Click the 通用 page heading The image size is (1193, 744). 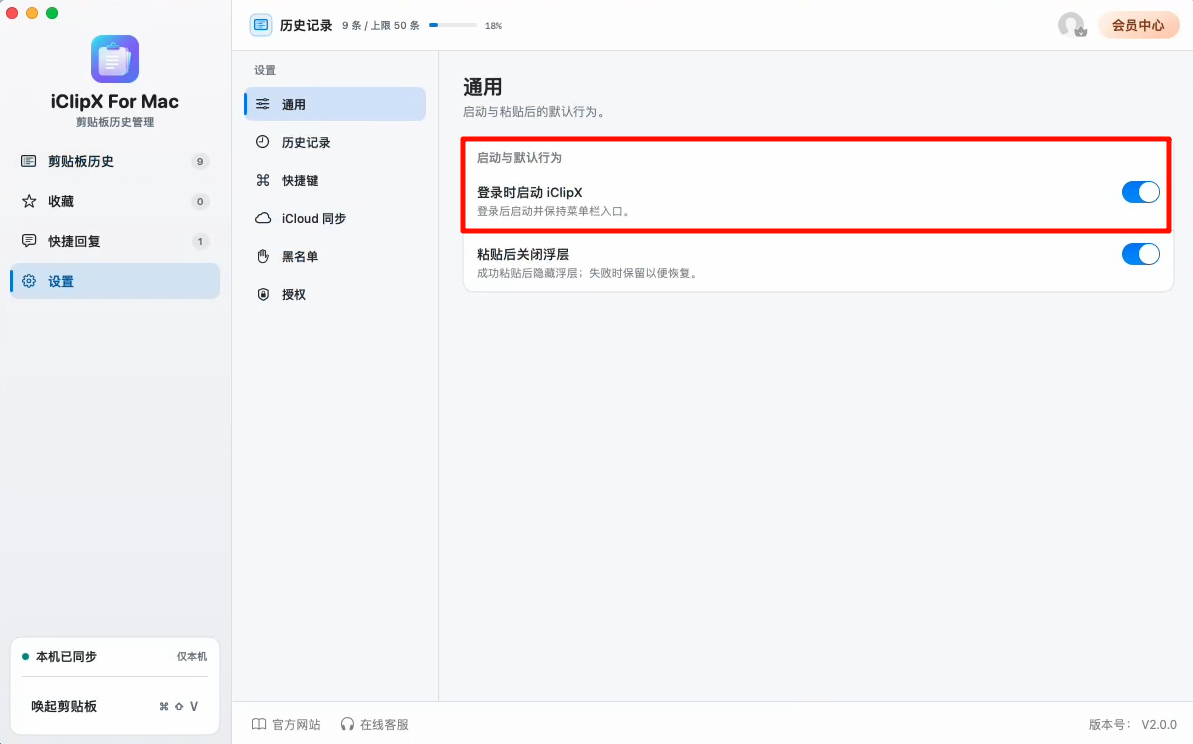482,87
